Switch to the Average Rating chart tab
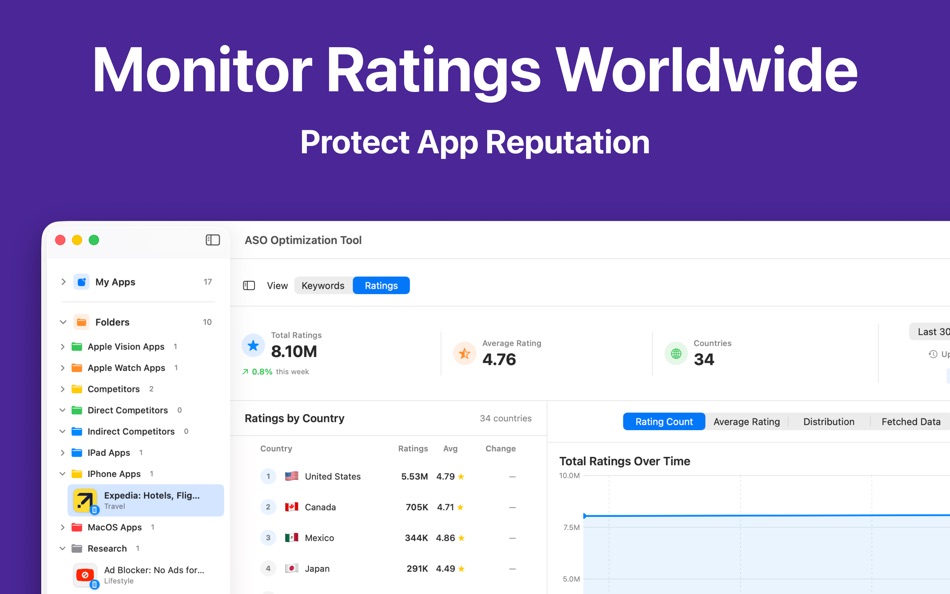Viewport: 950px width, 594px height. coord(746,422)
